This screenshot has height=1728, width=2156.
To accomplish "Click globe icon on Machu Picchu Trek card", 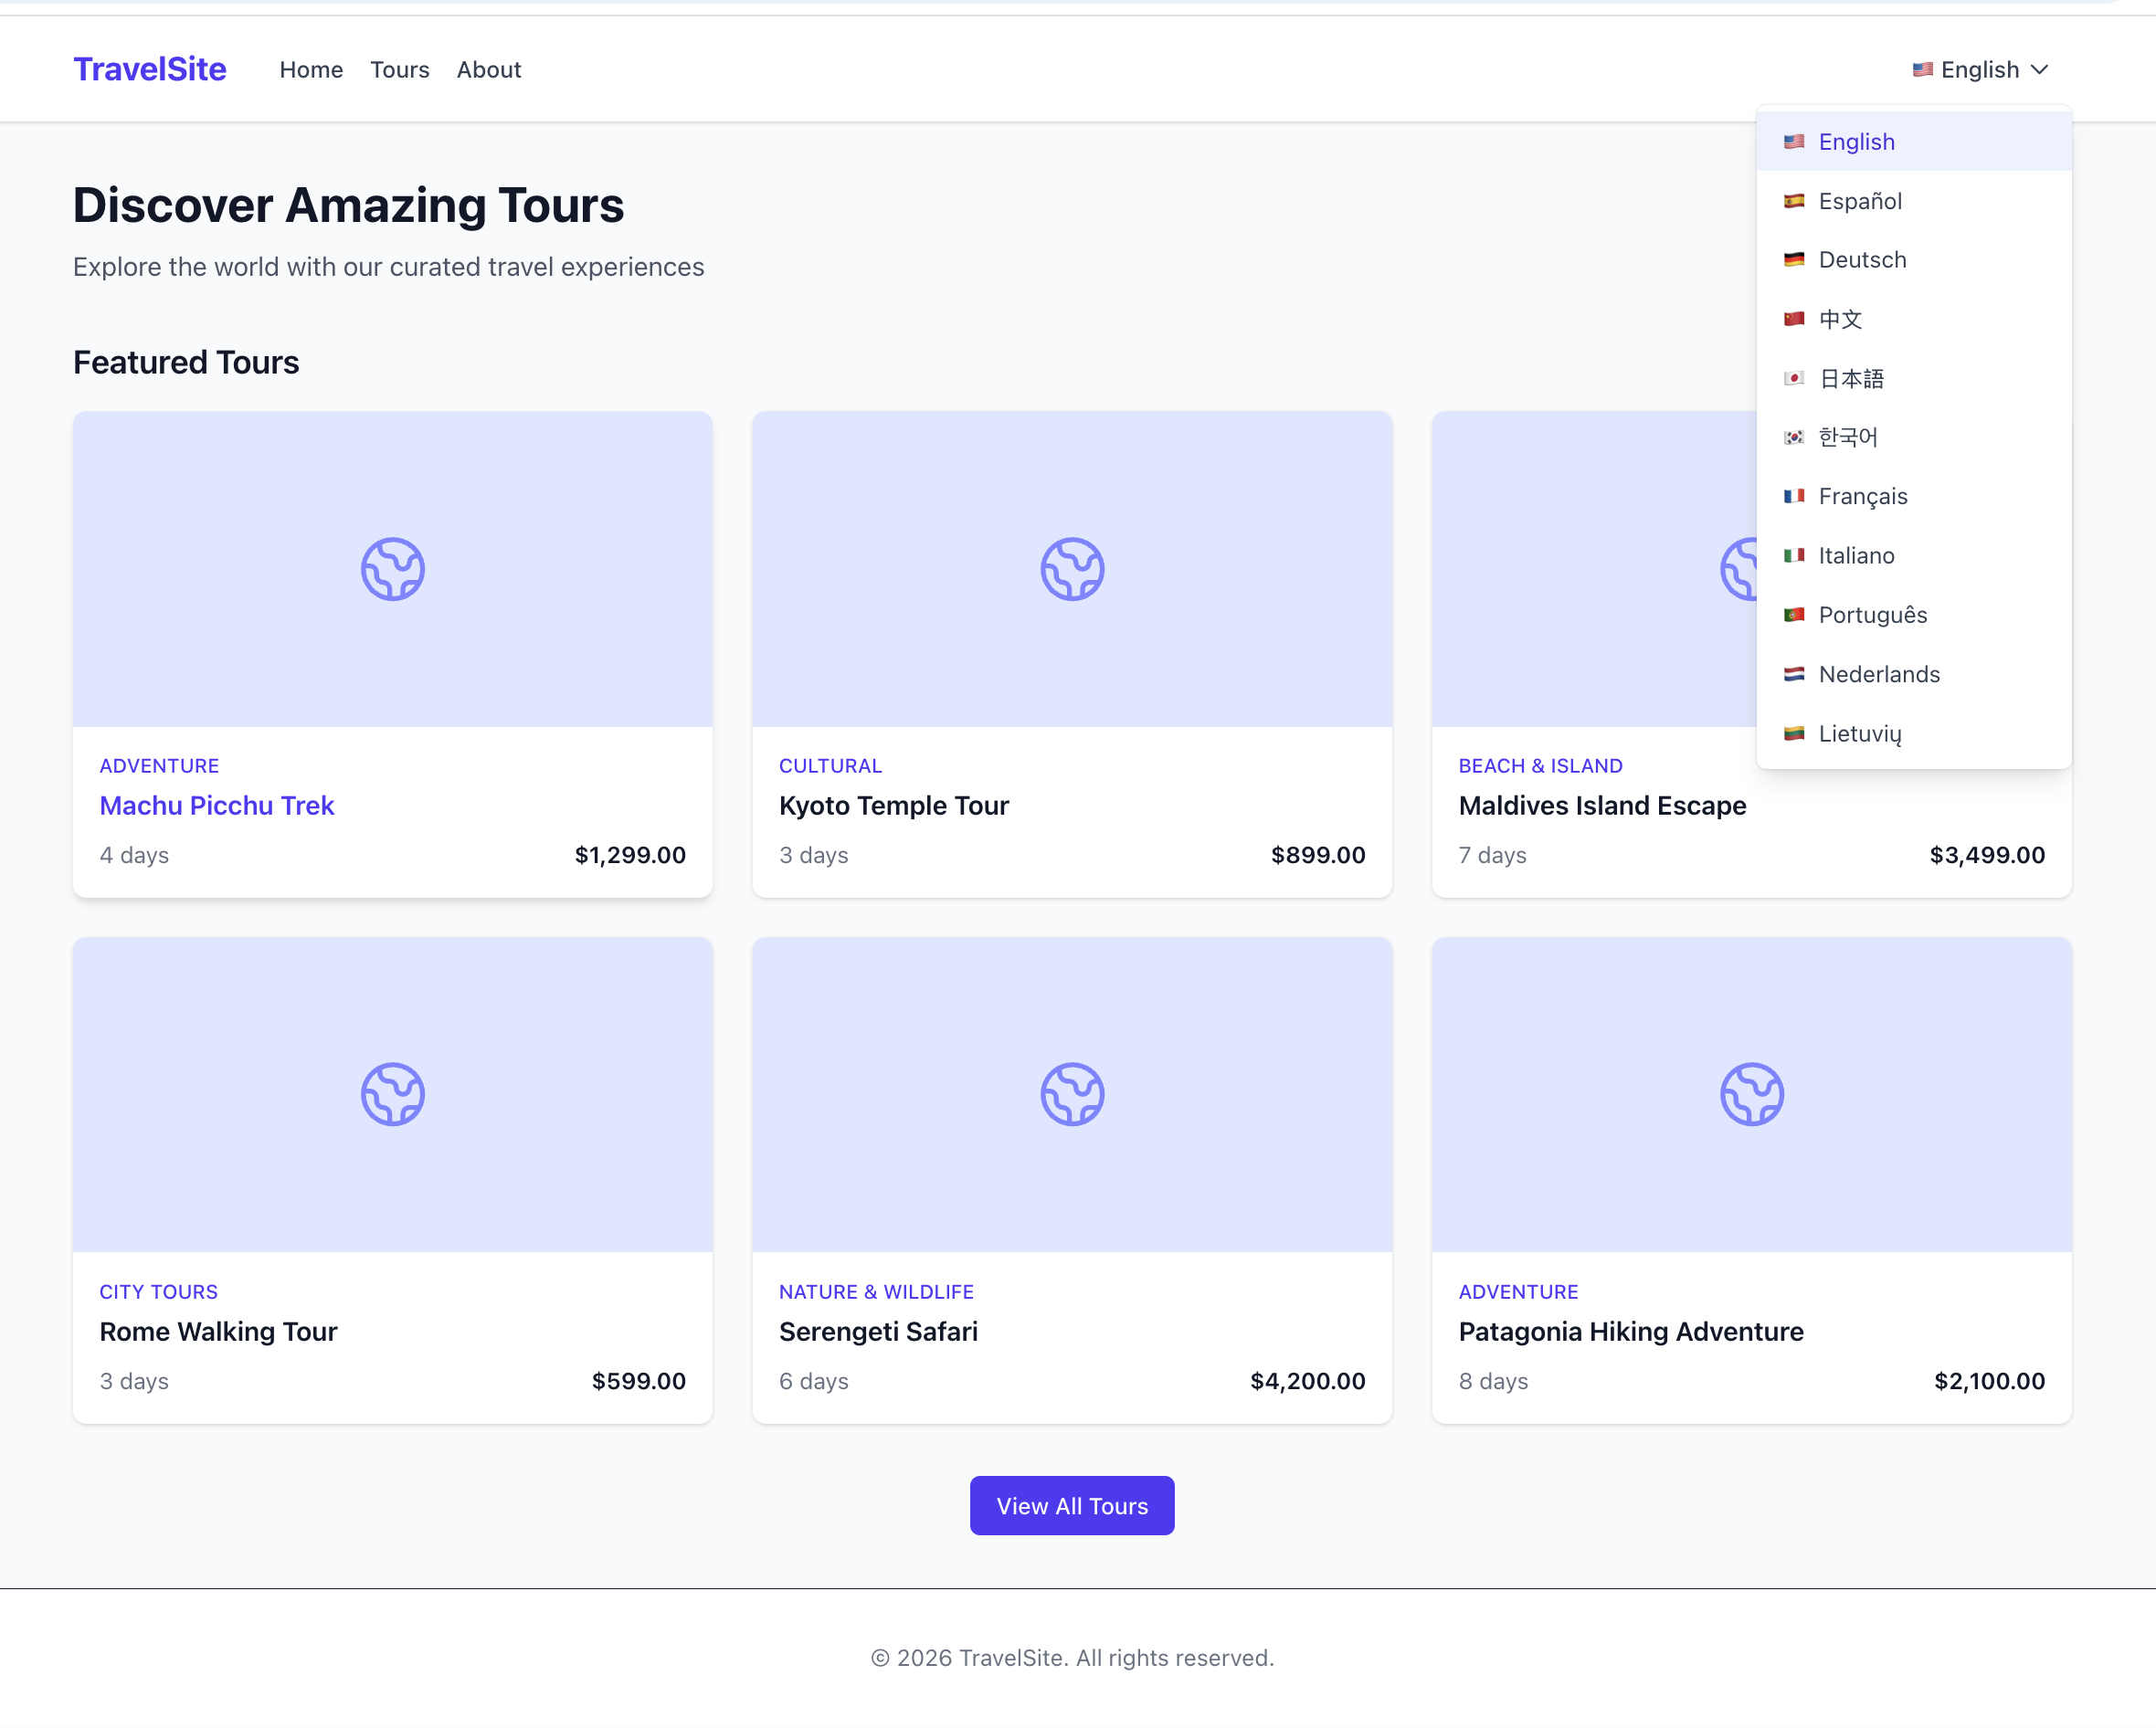I will (392, 569).
